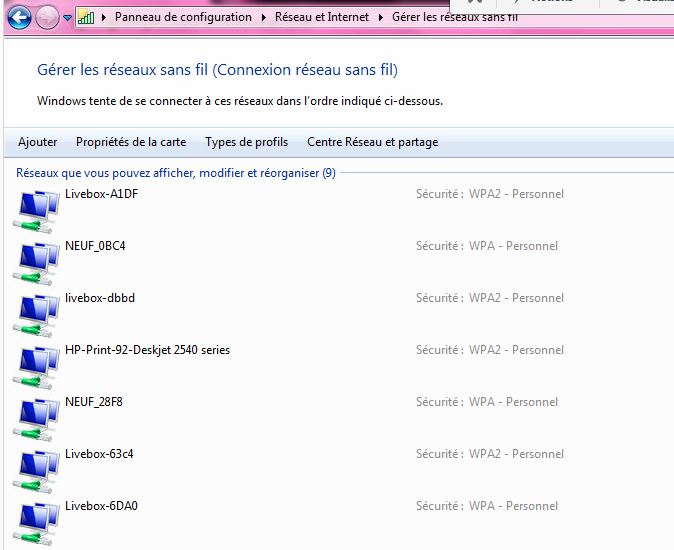Click Ajouter to add a network
This screenshot has height=550, width=674.
38,142
